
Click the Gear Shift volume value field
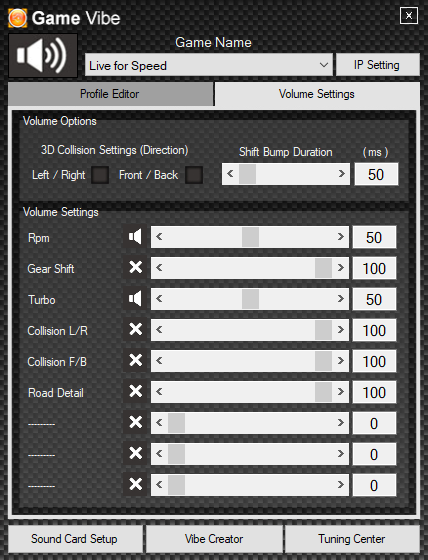click(374, 268)
